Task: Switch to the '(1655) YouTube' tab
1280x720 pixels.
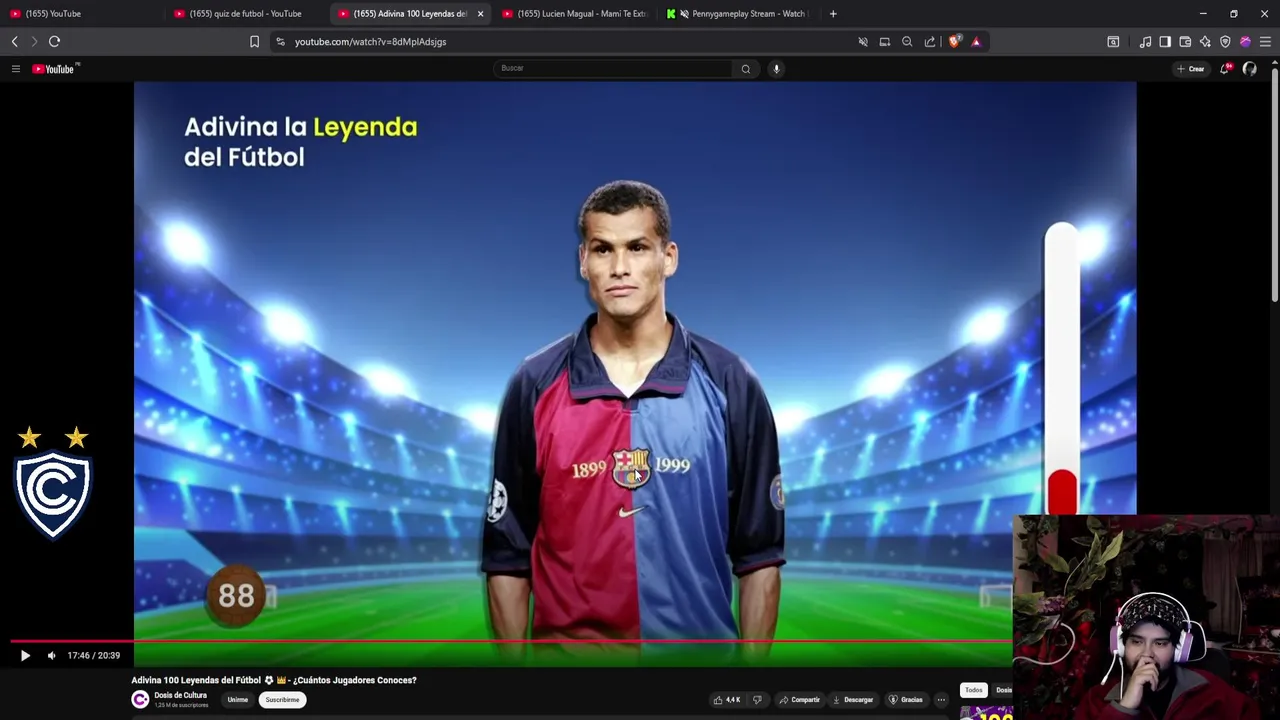Action: tap(80, 14)
